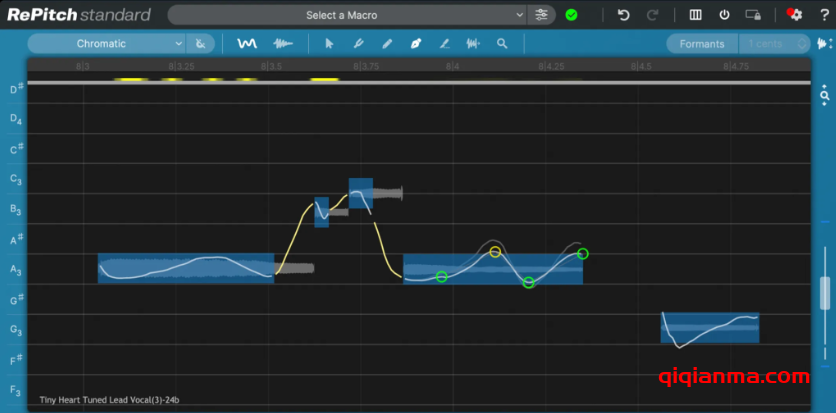Select the line drawing tool
The image size is (836, 413).
(445, 44)
